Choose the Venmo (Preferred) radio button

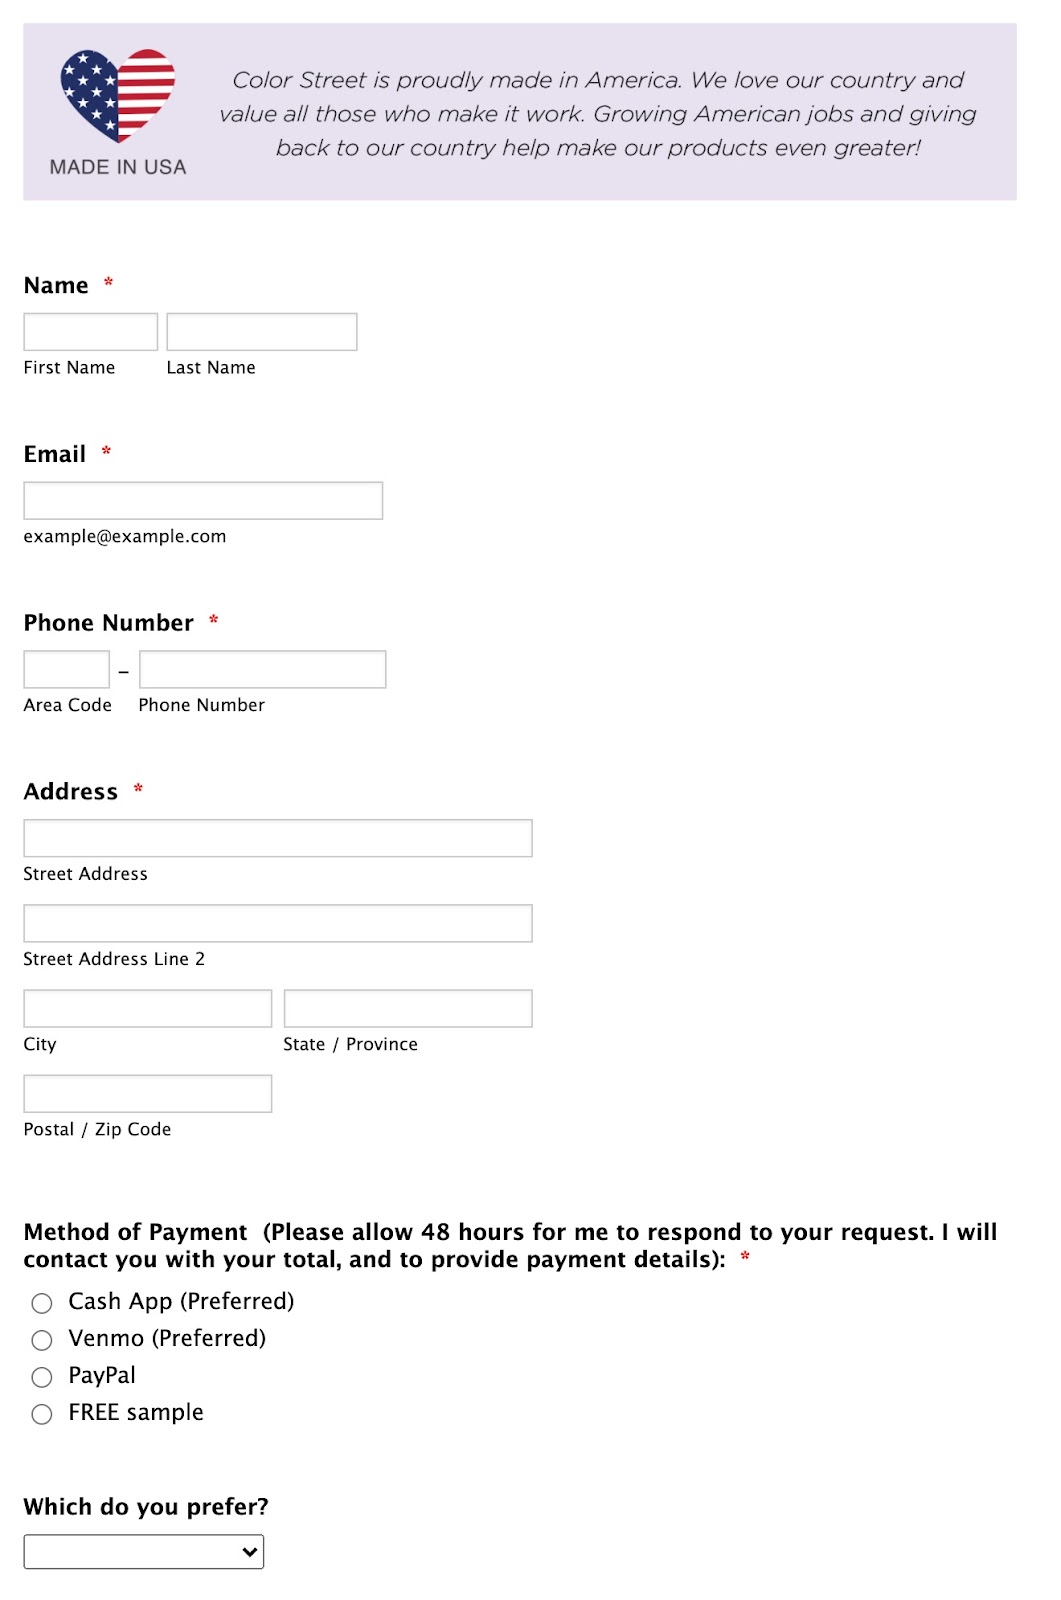[x=42, y=1340]
